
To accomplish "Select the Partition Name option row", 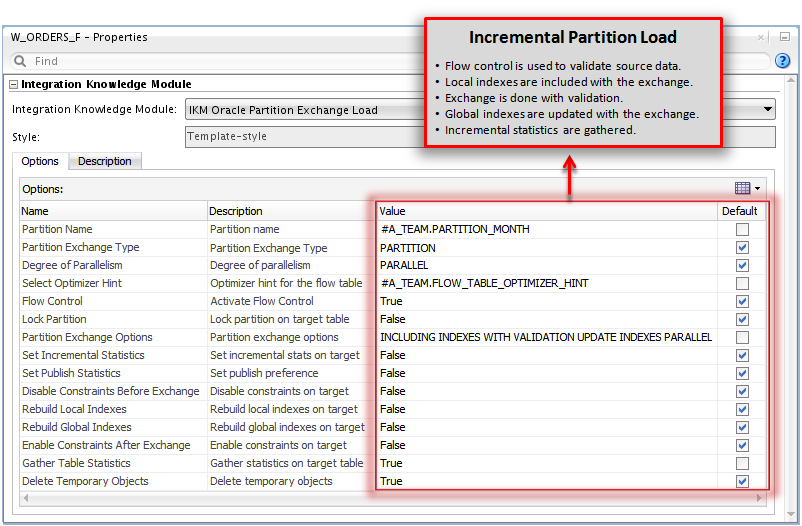I will pyautogui.click(x=393, y=229).
